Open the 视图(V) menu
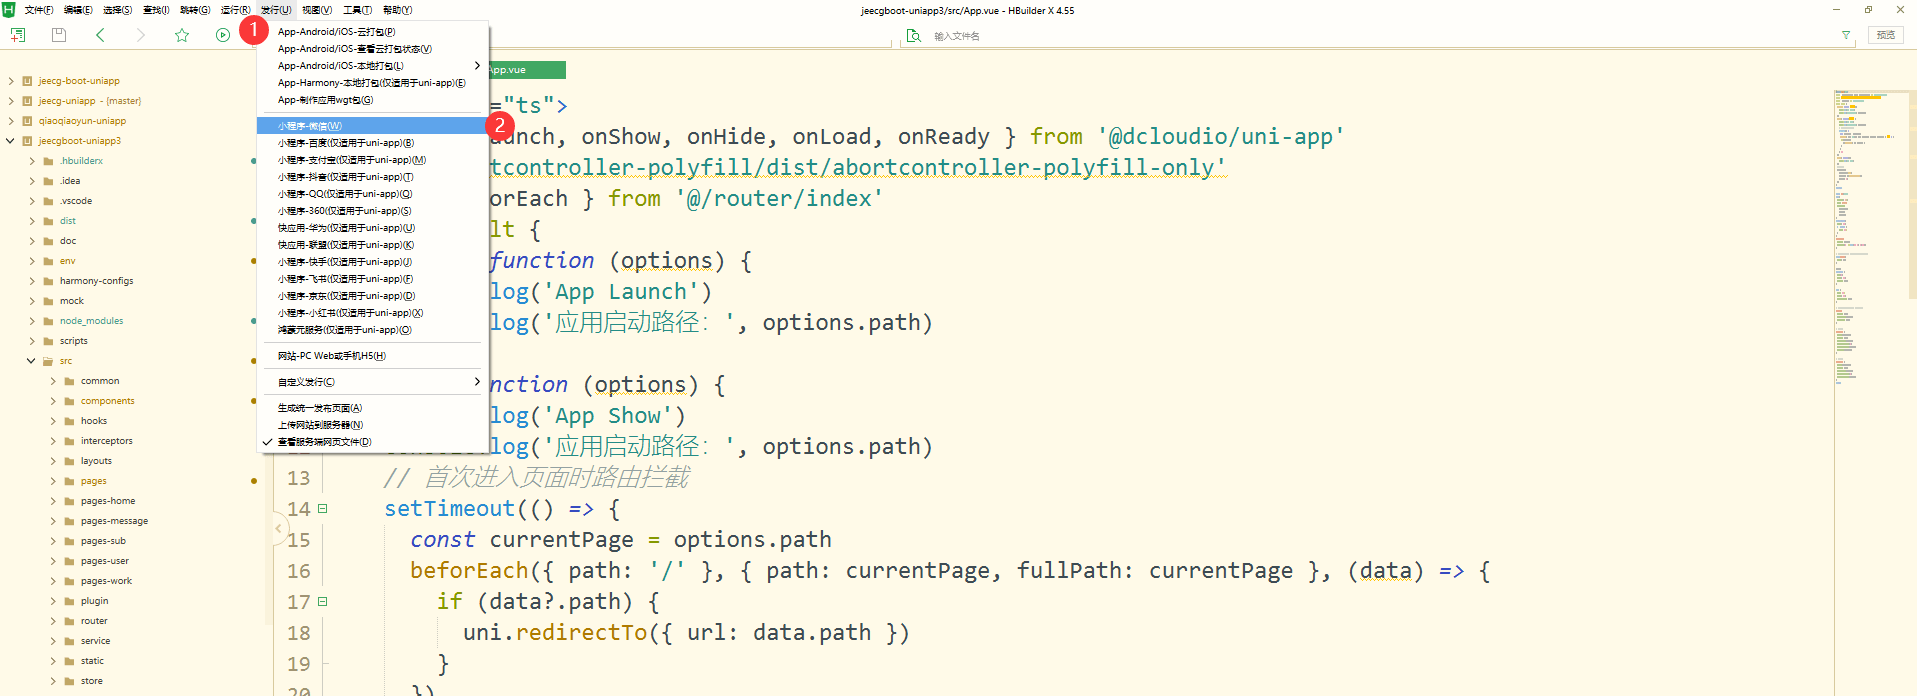 (317, 10)
